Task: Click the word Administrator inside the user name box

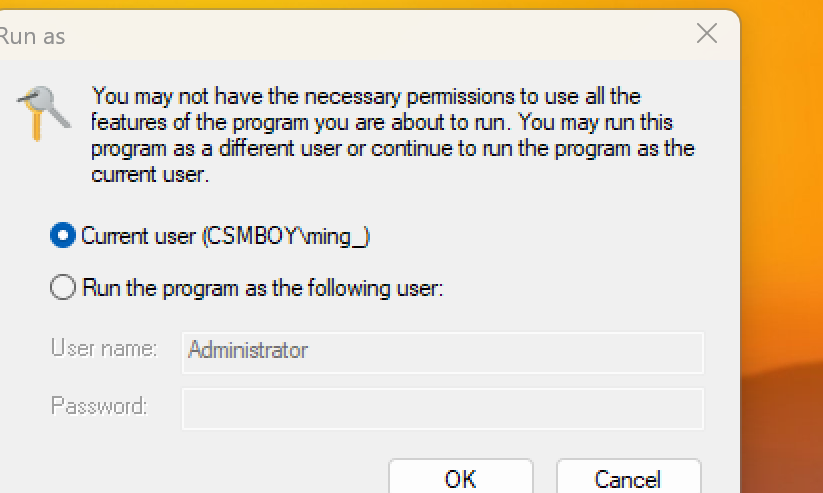Action: tap(248, 350)
